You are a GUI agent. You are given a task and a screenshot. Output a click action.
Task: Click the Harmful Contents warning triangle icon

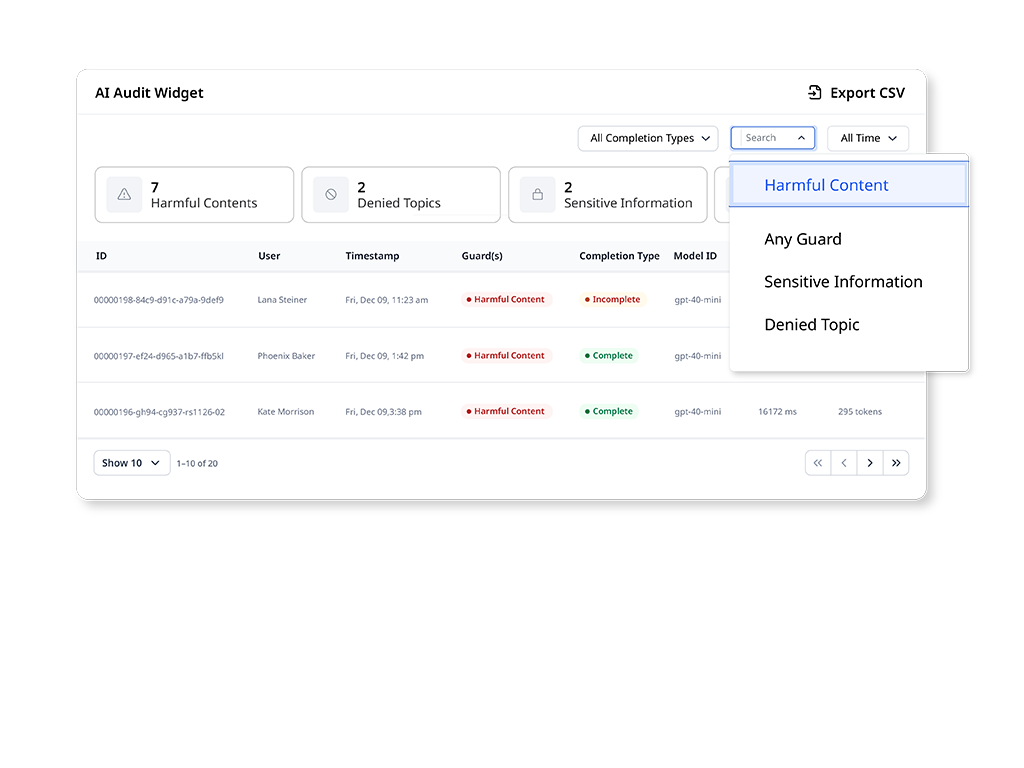click(124, 195)
